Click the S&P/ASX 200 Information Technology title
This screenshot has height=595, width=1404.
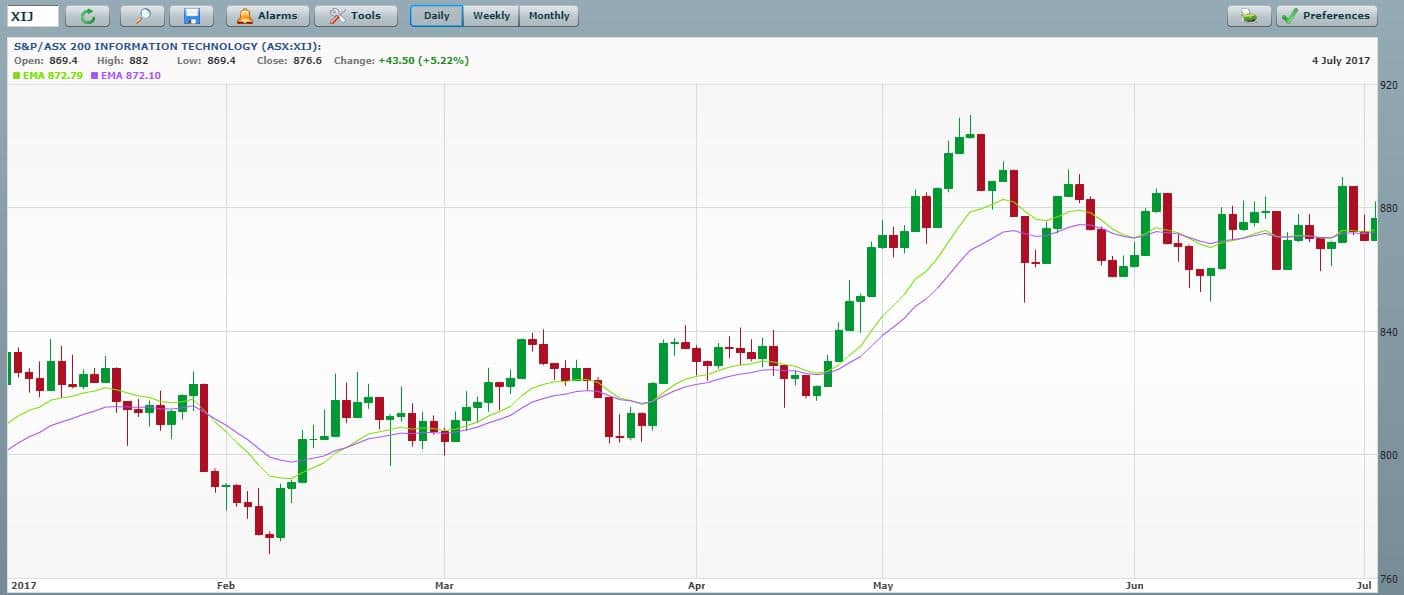(167, 46)
